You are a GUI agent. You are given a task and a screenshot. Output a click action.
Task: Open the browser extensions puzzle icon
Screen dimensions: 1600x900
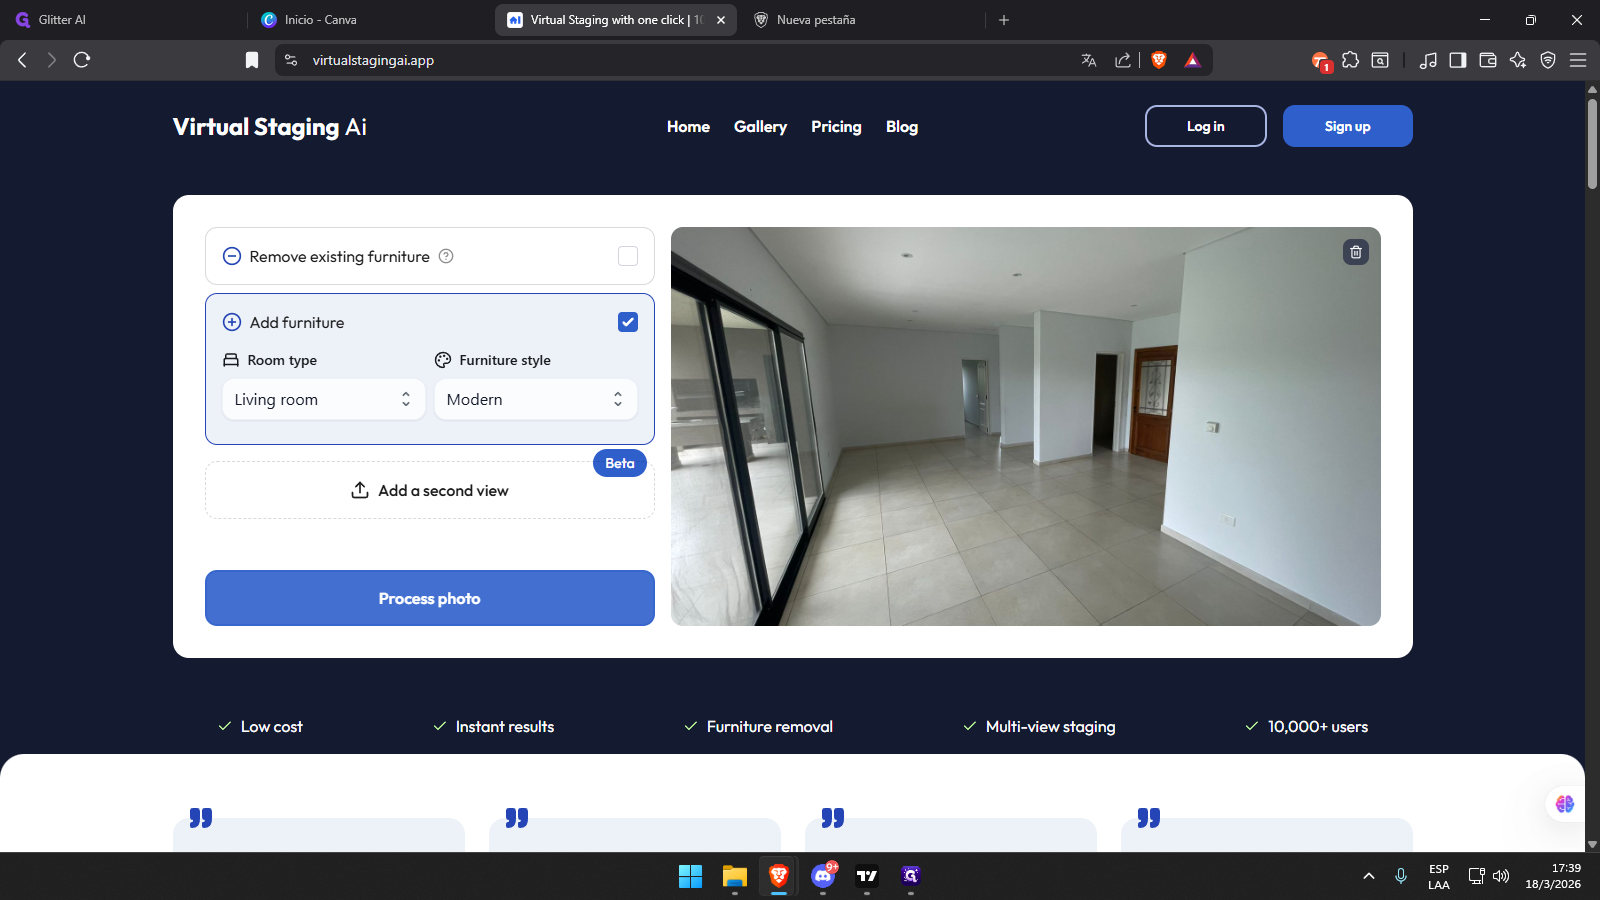coord(1350,60)
